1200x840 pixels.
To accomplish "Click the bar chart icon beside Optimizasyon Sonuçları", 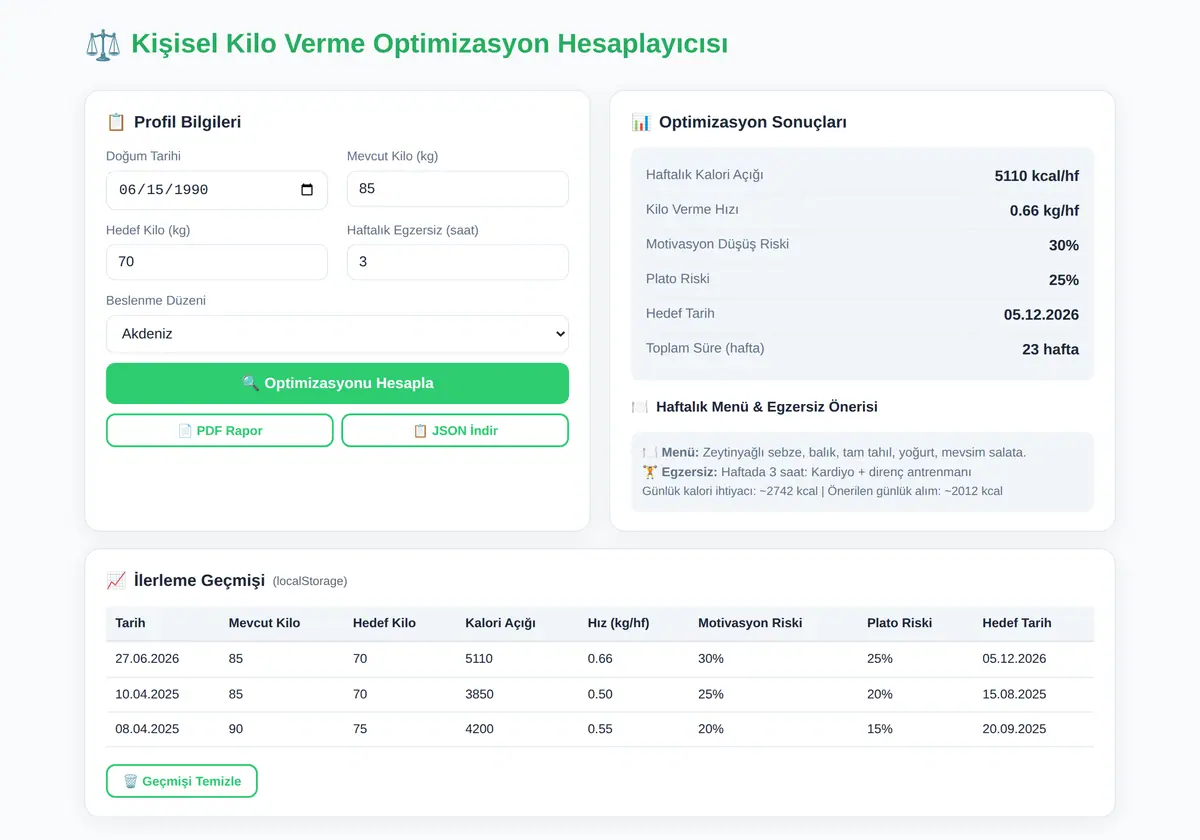I will 641,122.
